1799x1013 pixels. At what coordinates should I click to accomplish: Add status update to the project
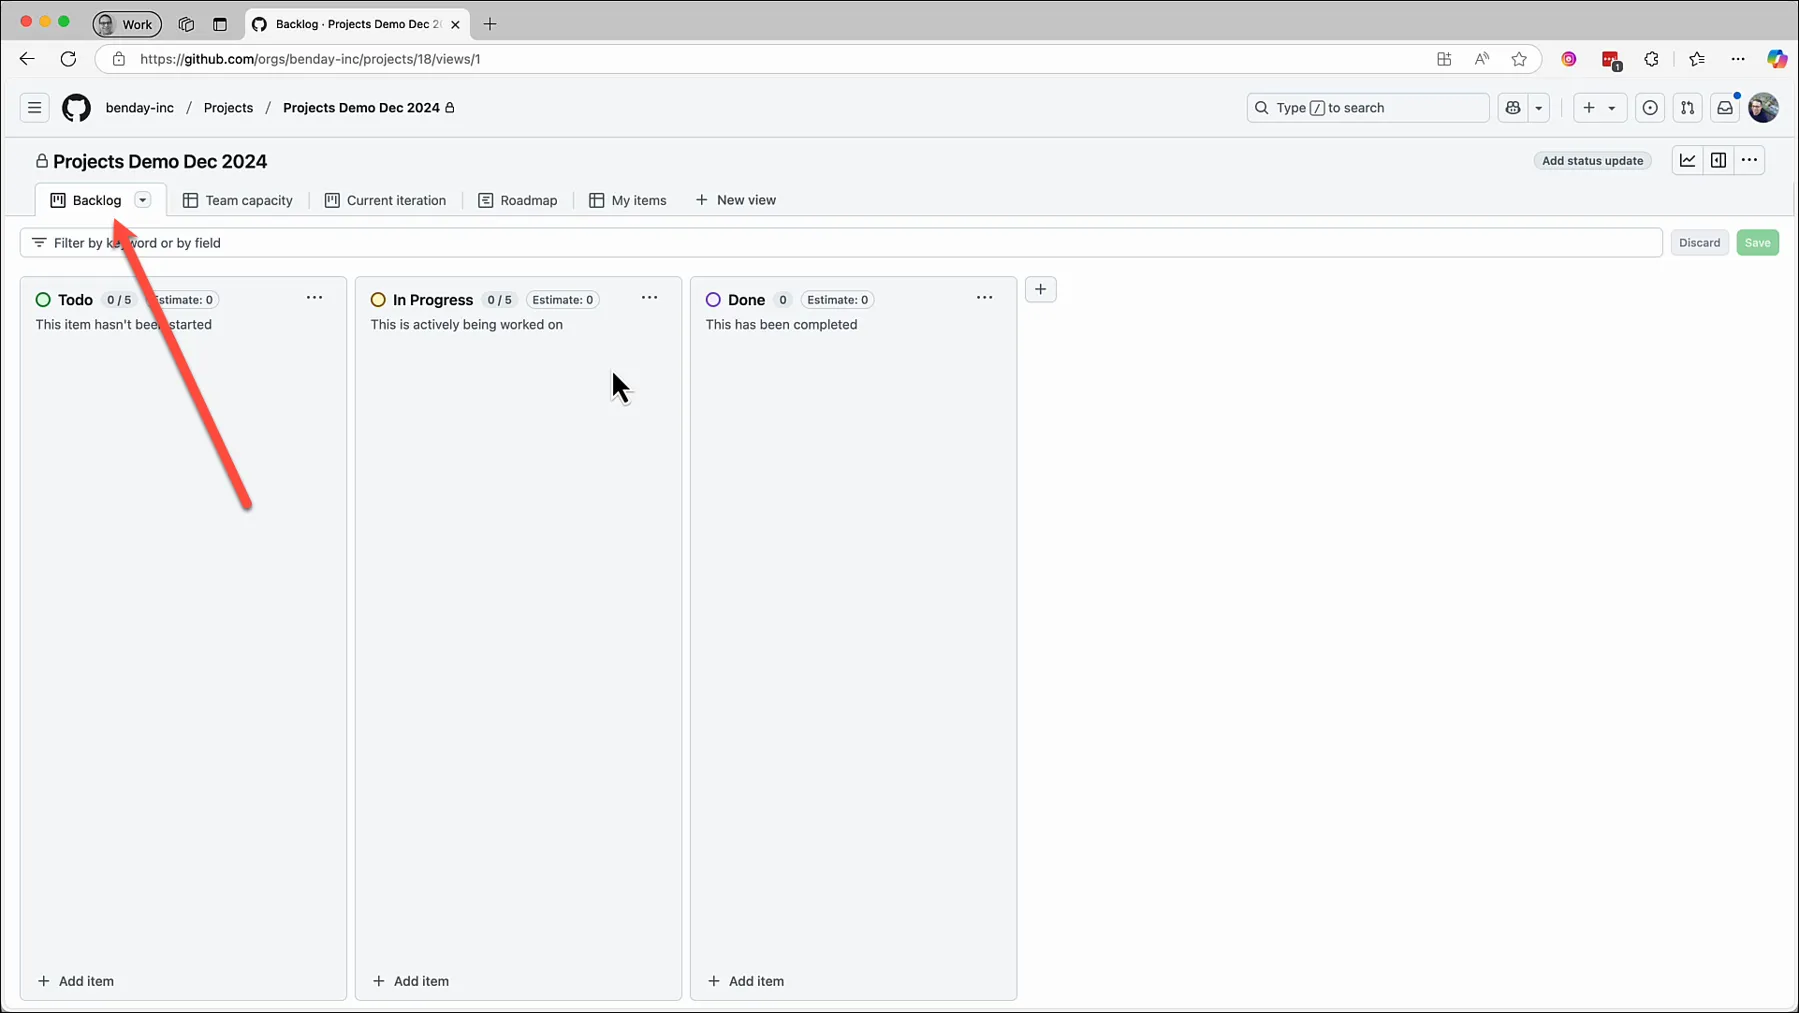pyautogui.click(x=1592, y=161)
